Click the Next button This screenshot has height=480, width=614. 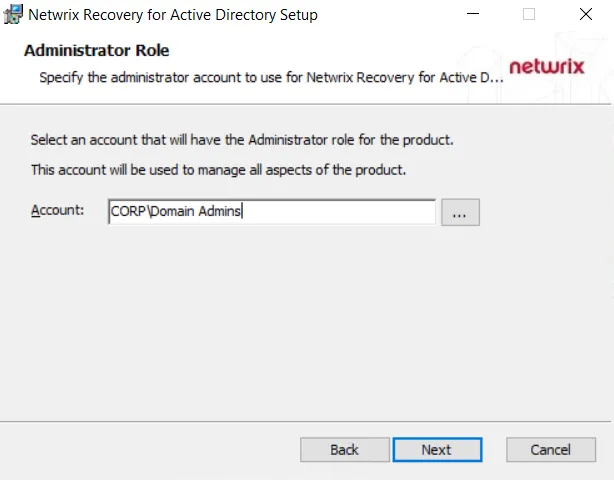point(437,449)
